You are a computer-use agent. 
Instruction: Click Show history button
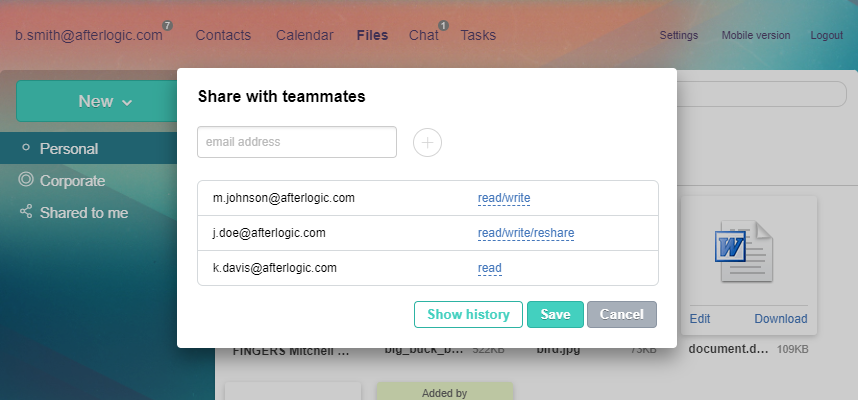coord(468,314)
